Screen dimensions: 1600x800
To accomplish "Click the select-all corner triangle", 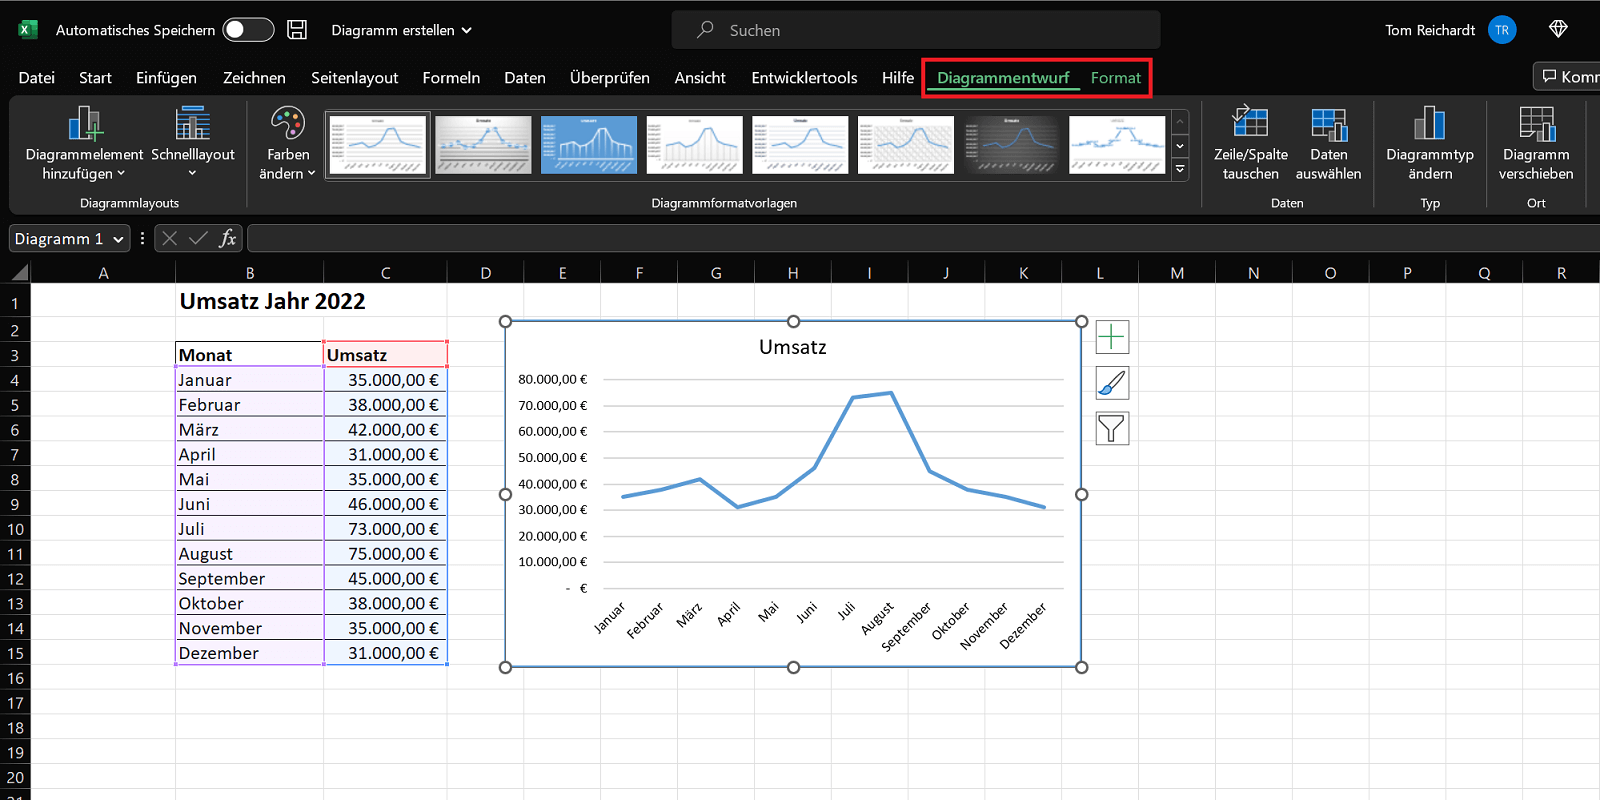I will pos(19,272).
